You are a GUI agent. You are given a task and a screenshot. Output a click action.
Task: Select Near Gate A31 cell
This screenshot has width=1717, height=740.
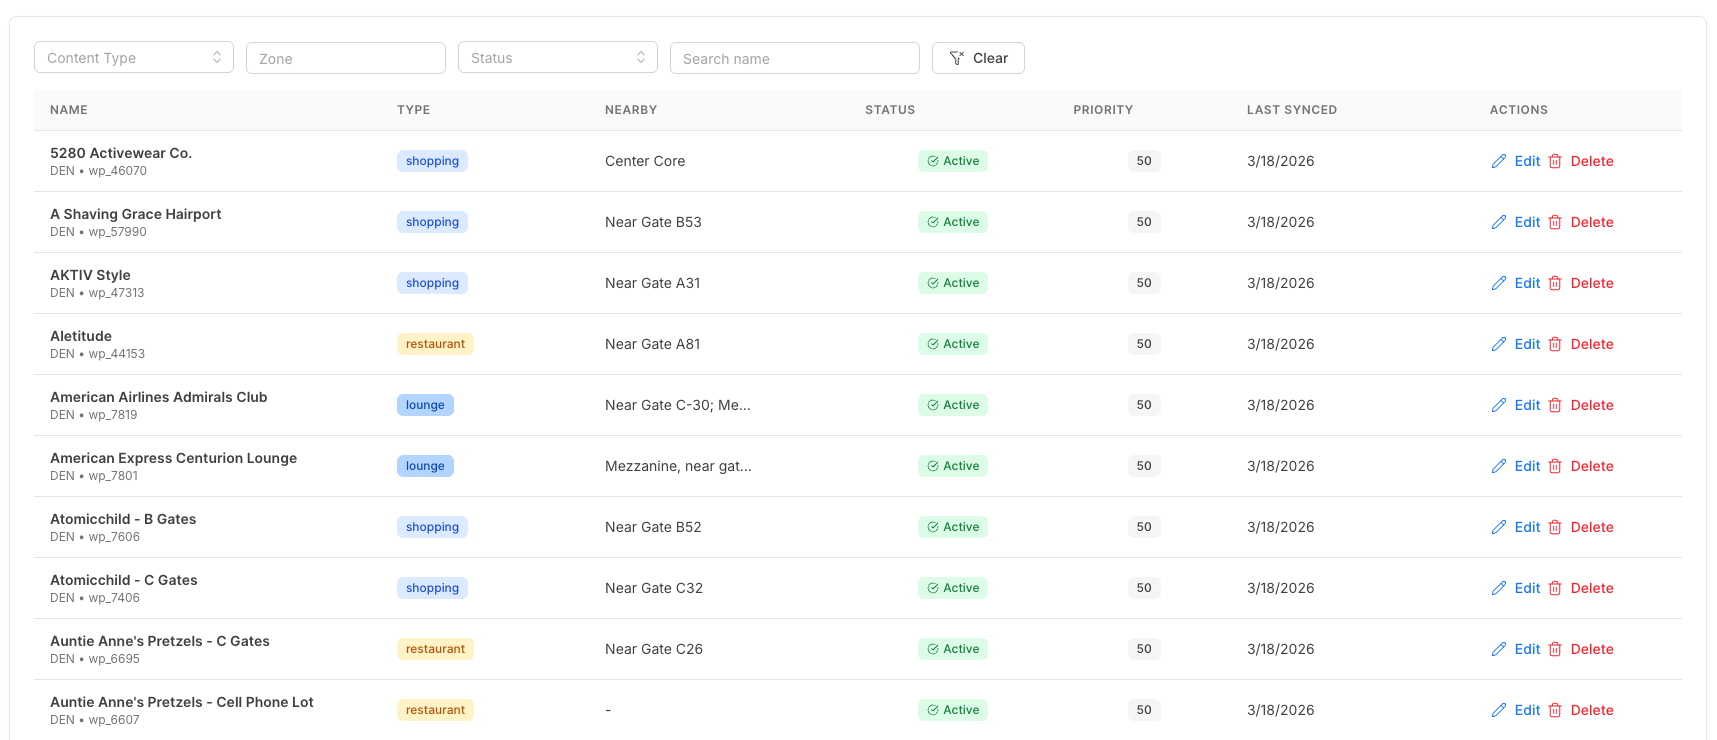(x=653, y=283)
